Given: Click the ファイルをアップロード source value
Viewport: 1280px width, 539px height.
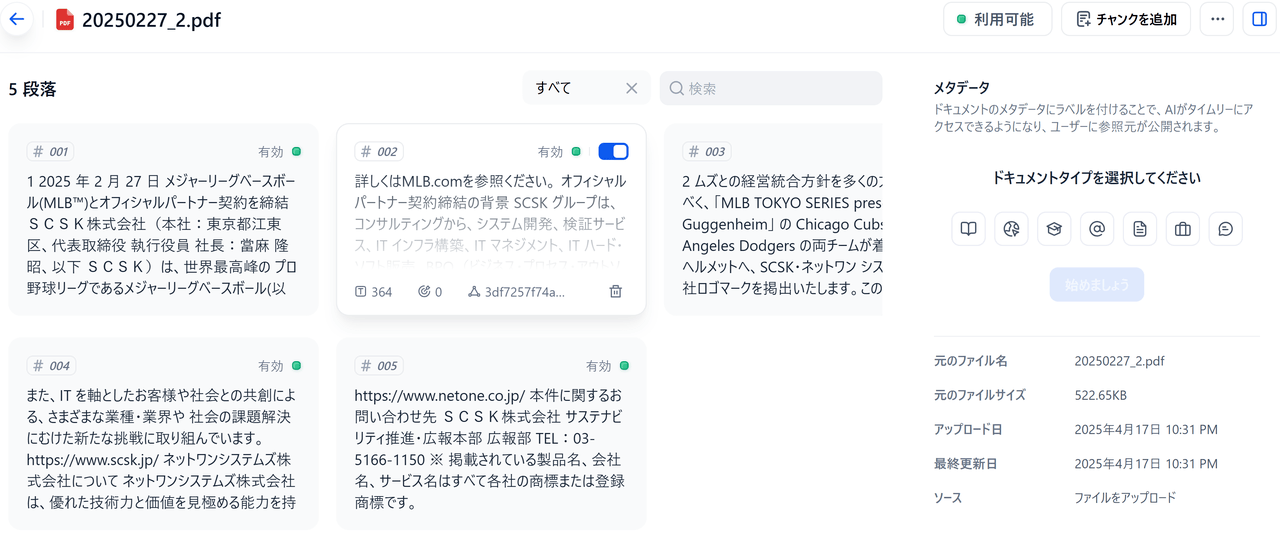Looking at the screenshot, I should (x=1125, y=498).
